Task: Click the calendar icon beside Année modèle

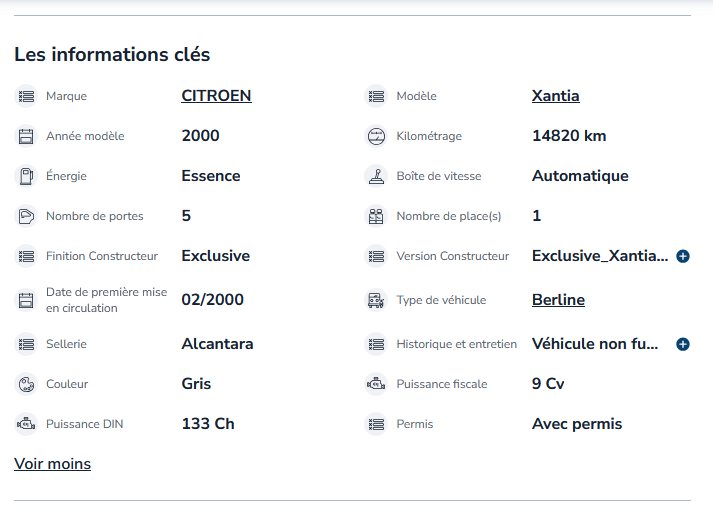Action: 26,136
